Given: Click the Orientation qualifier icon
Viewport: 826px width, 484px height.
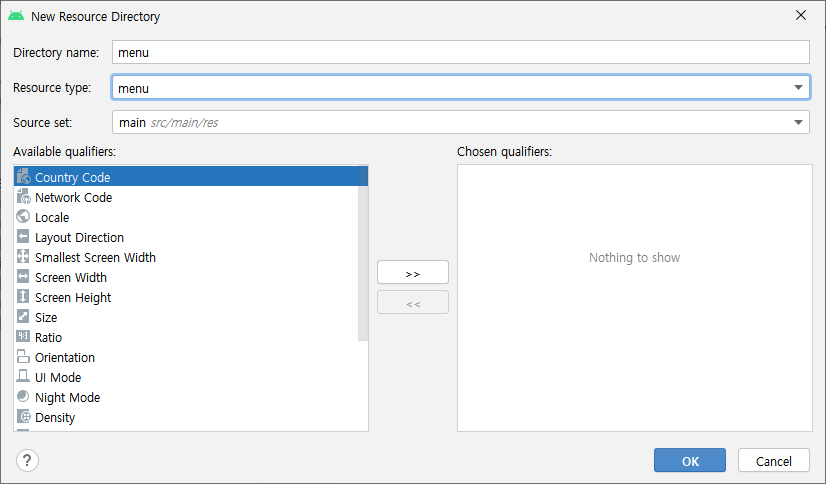Looking at the screenshot, I should click(x=23, y=356).
